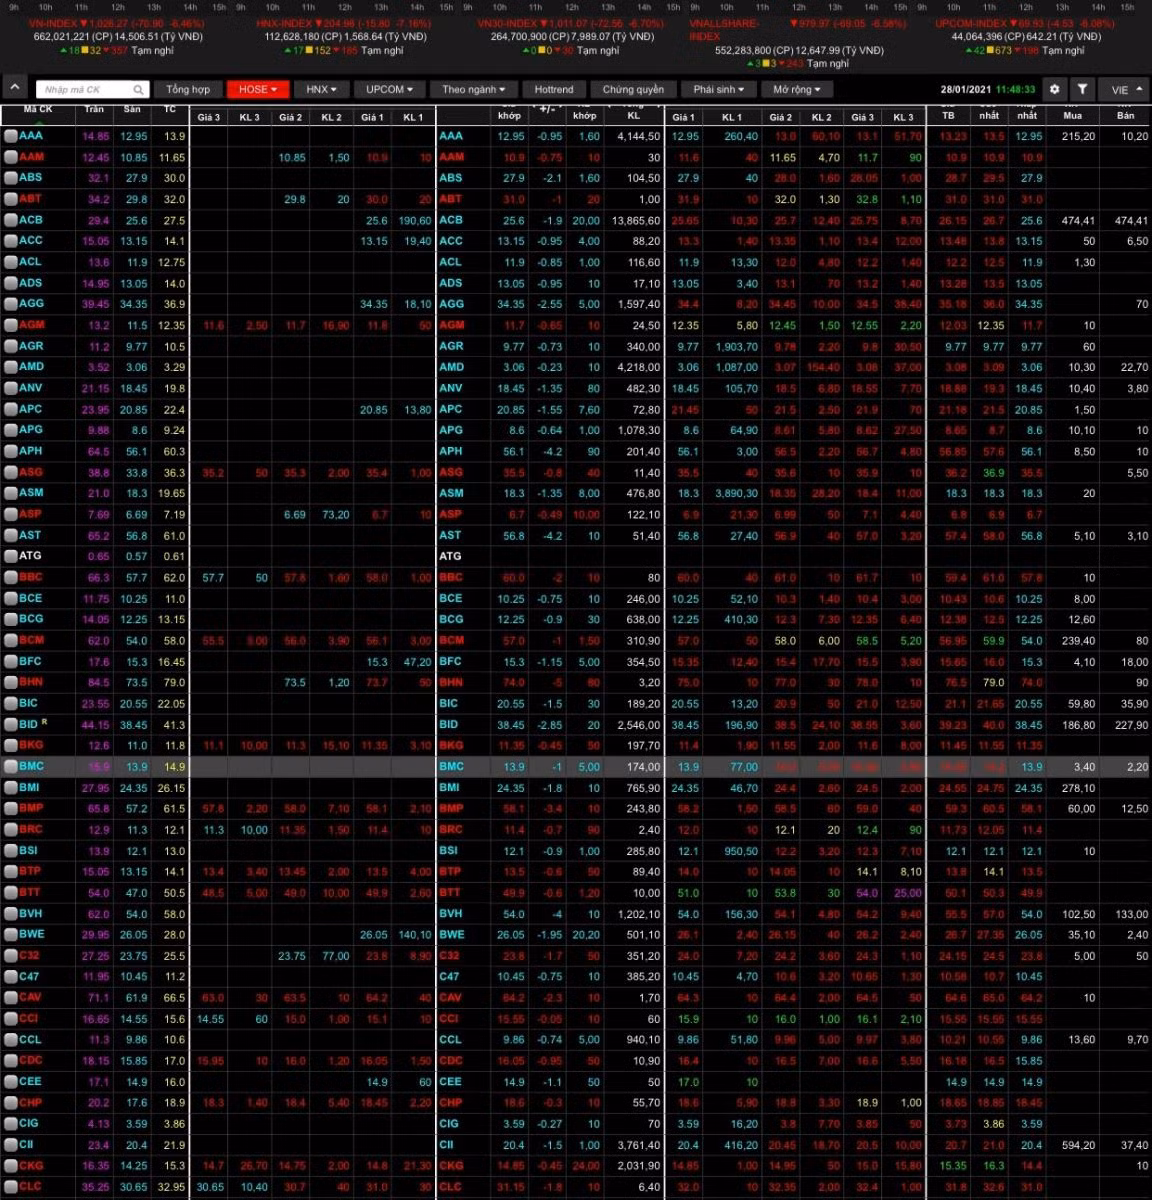Tick the box next to BID ticker
1152x1200 pixels.
point(10,724)
